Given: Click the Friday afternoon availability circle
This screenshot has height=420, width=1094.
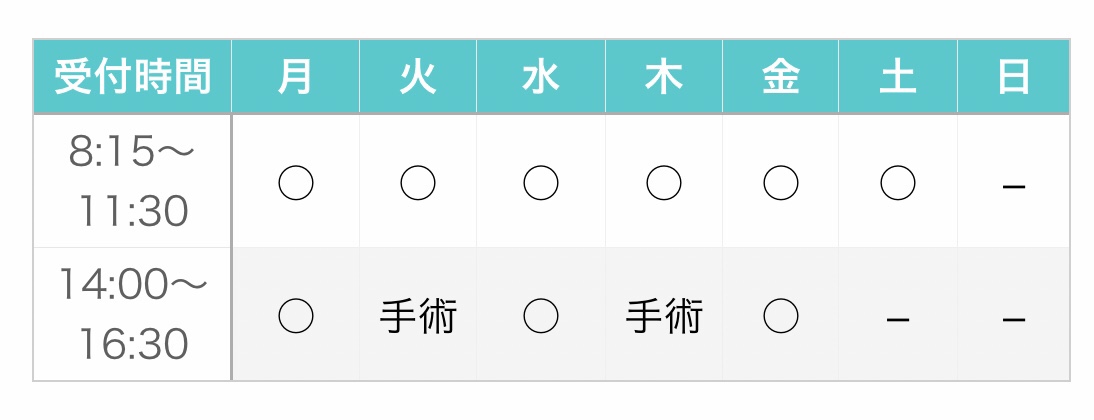Looking at the screenshot, I should click(781, 316).
